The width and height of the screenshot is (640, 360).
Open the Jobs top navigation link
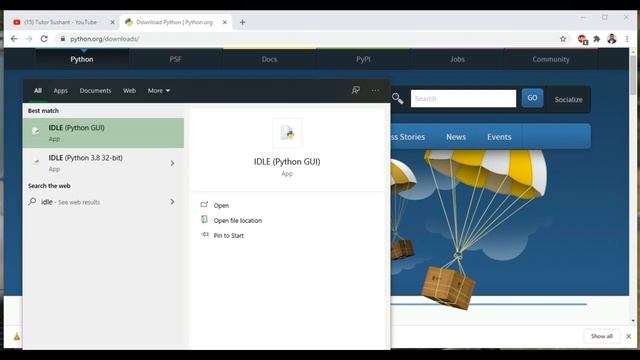pyautogui.click(x=457, y=59)
